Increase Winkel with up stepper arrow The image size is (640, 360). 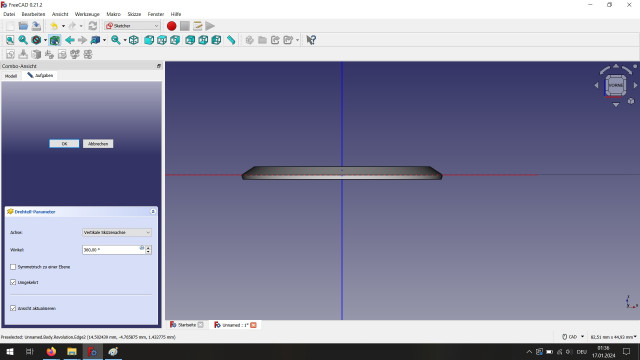148,247
